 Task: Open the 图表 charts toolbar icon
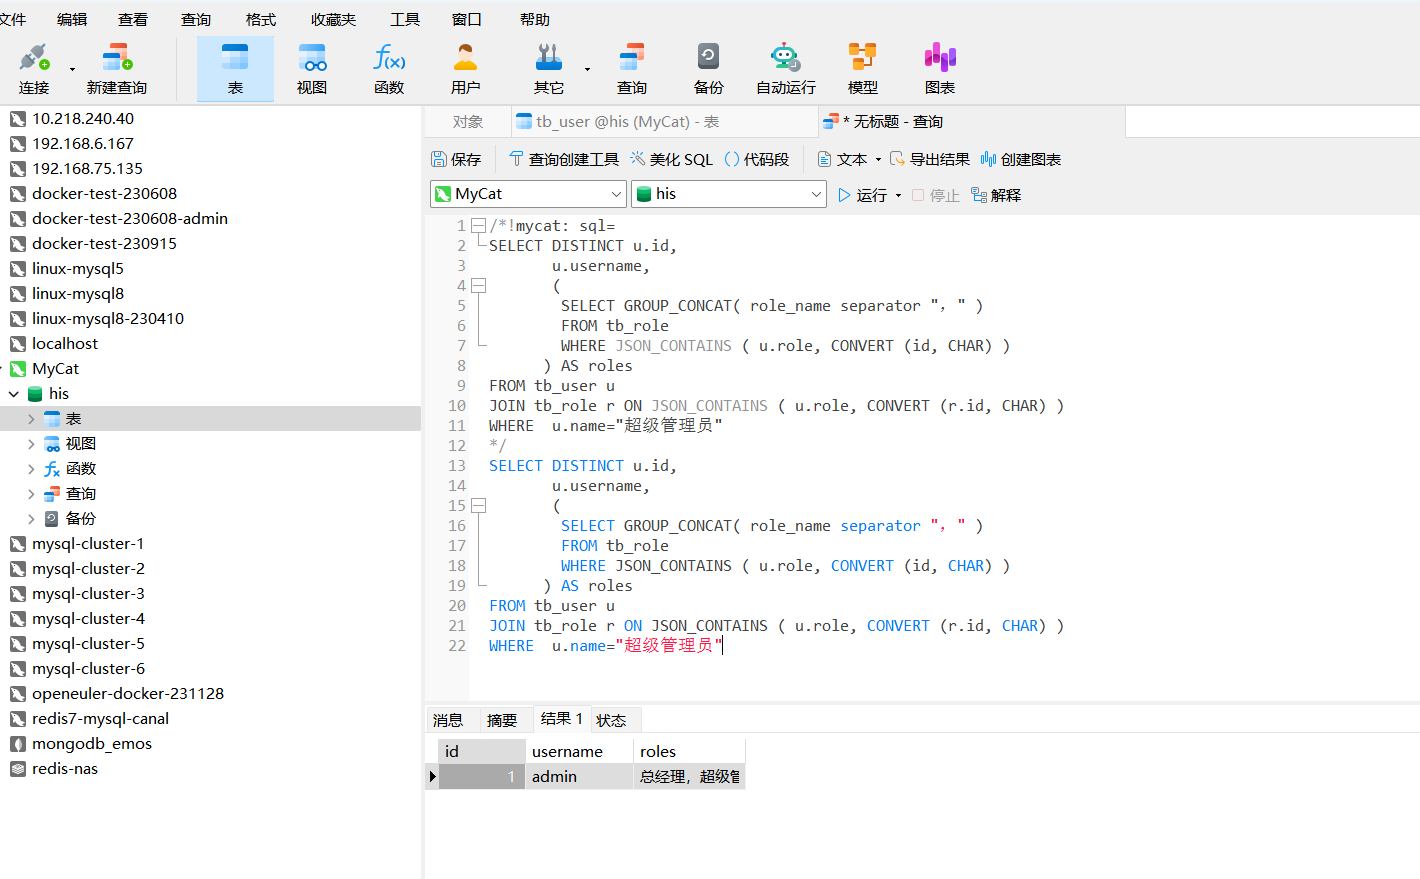[940, 69]
